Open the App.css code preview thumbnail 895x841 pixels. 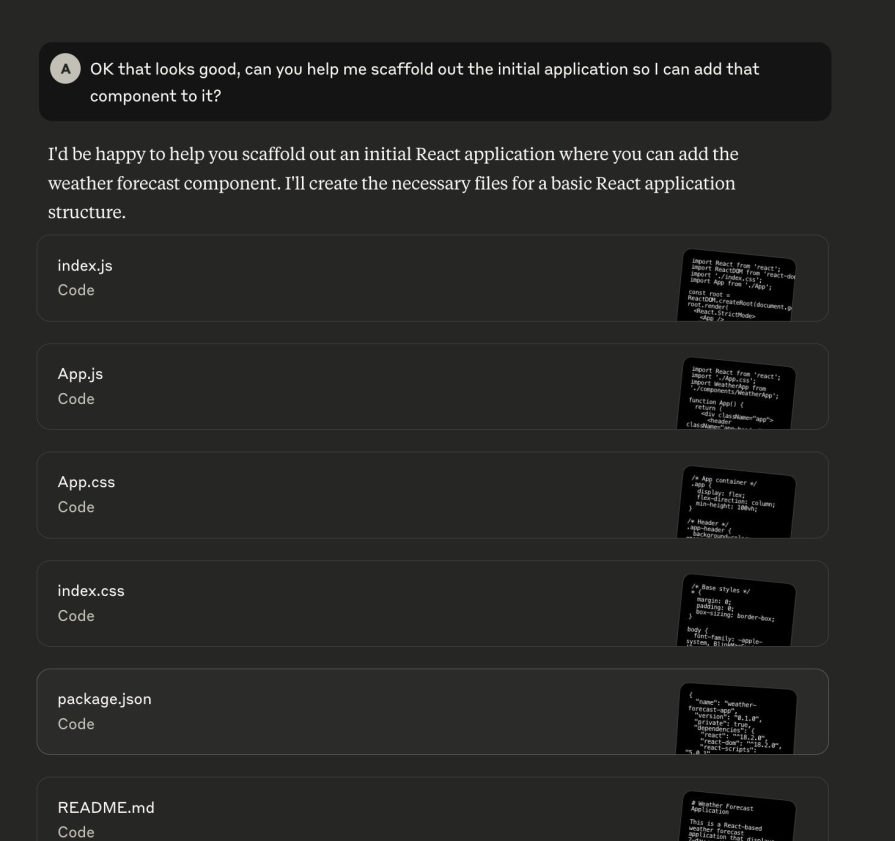(x=738, y=503)
